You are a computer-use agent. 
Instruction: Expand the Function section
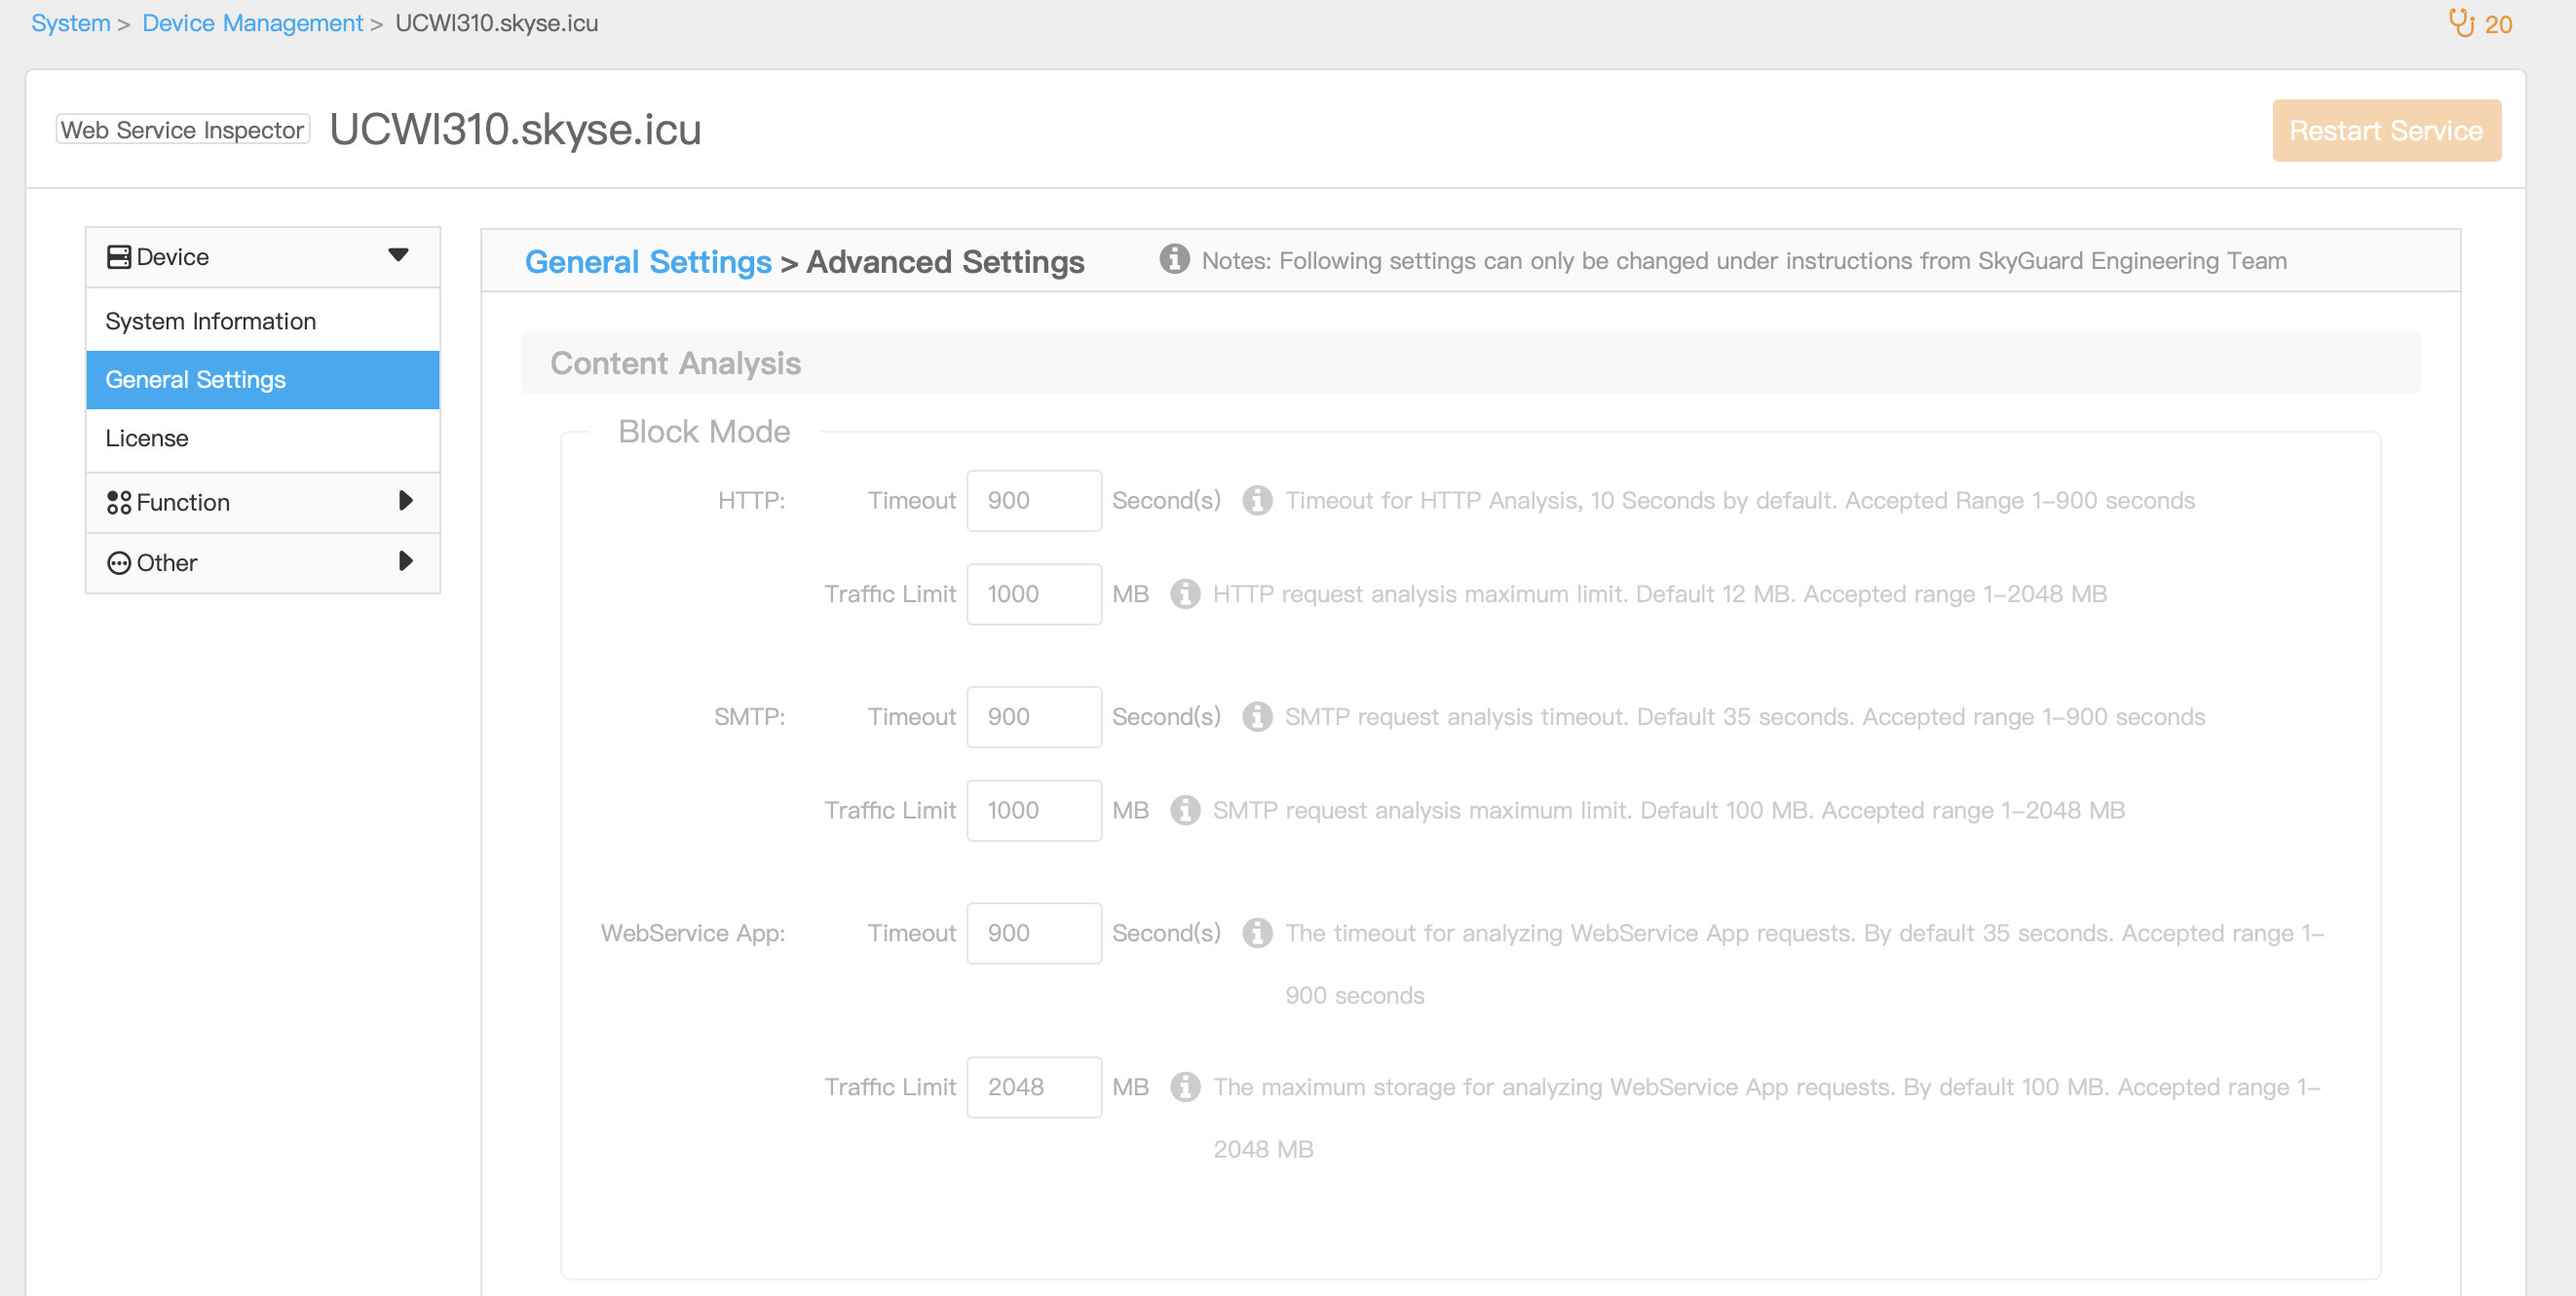[405, 502]
